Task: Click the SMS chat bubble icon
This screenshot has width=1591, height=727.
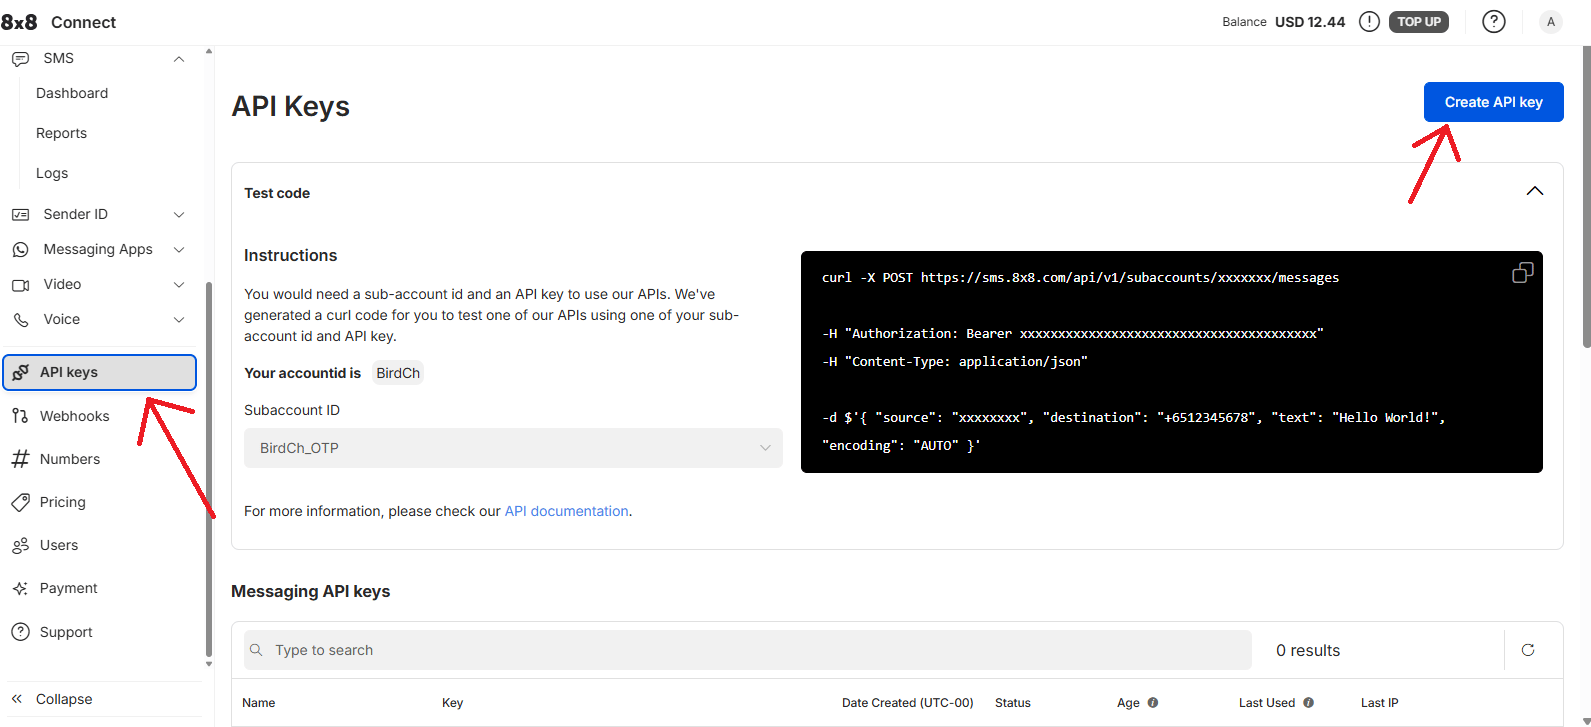Action: click(20, 59)
